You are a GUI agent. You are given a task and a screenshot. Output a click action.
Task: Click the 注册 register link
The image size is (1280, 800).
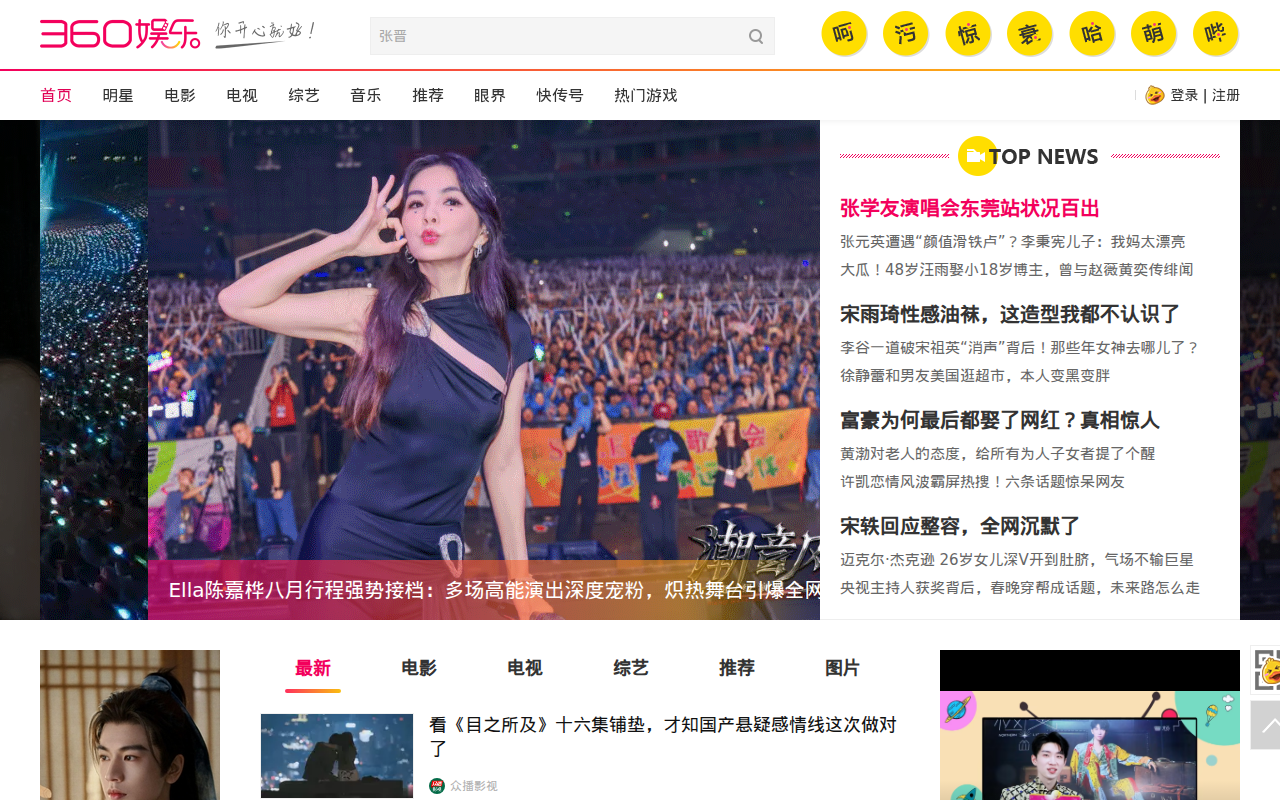1226,95
